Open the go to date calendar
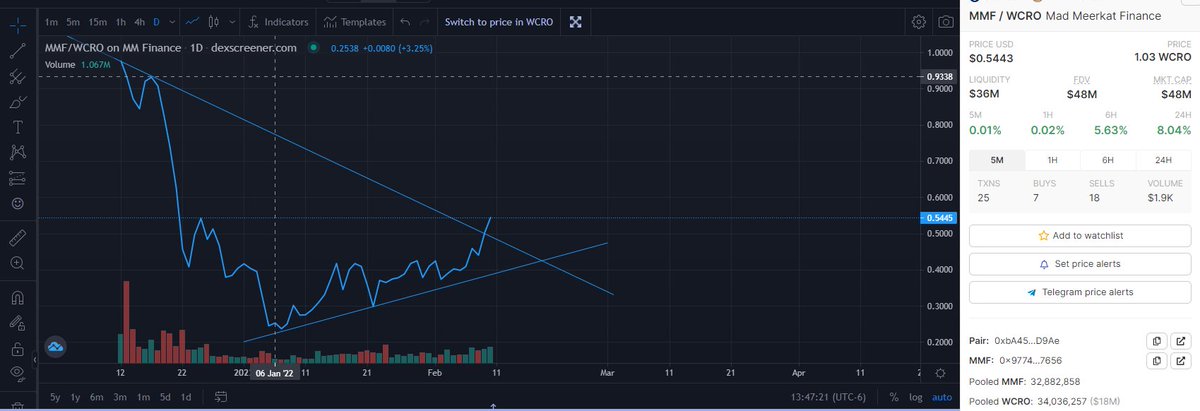The height and width of the screenshot is (411, 1200). (x=221, y=397)
